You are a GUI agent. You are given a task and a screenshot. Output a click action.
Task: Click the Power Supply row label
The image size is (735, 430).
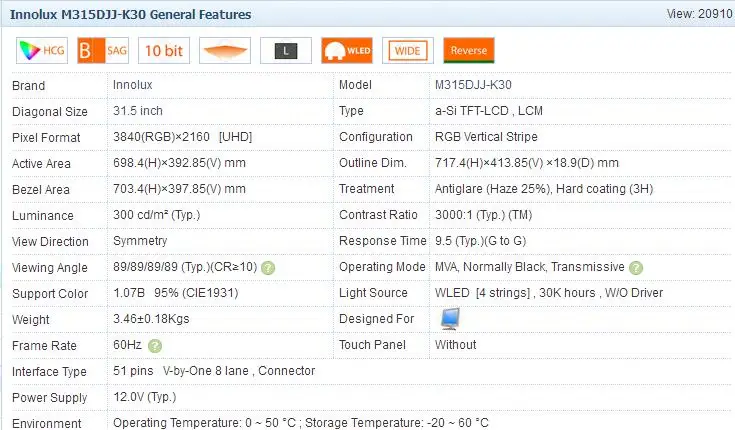[50, 398]
